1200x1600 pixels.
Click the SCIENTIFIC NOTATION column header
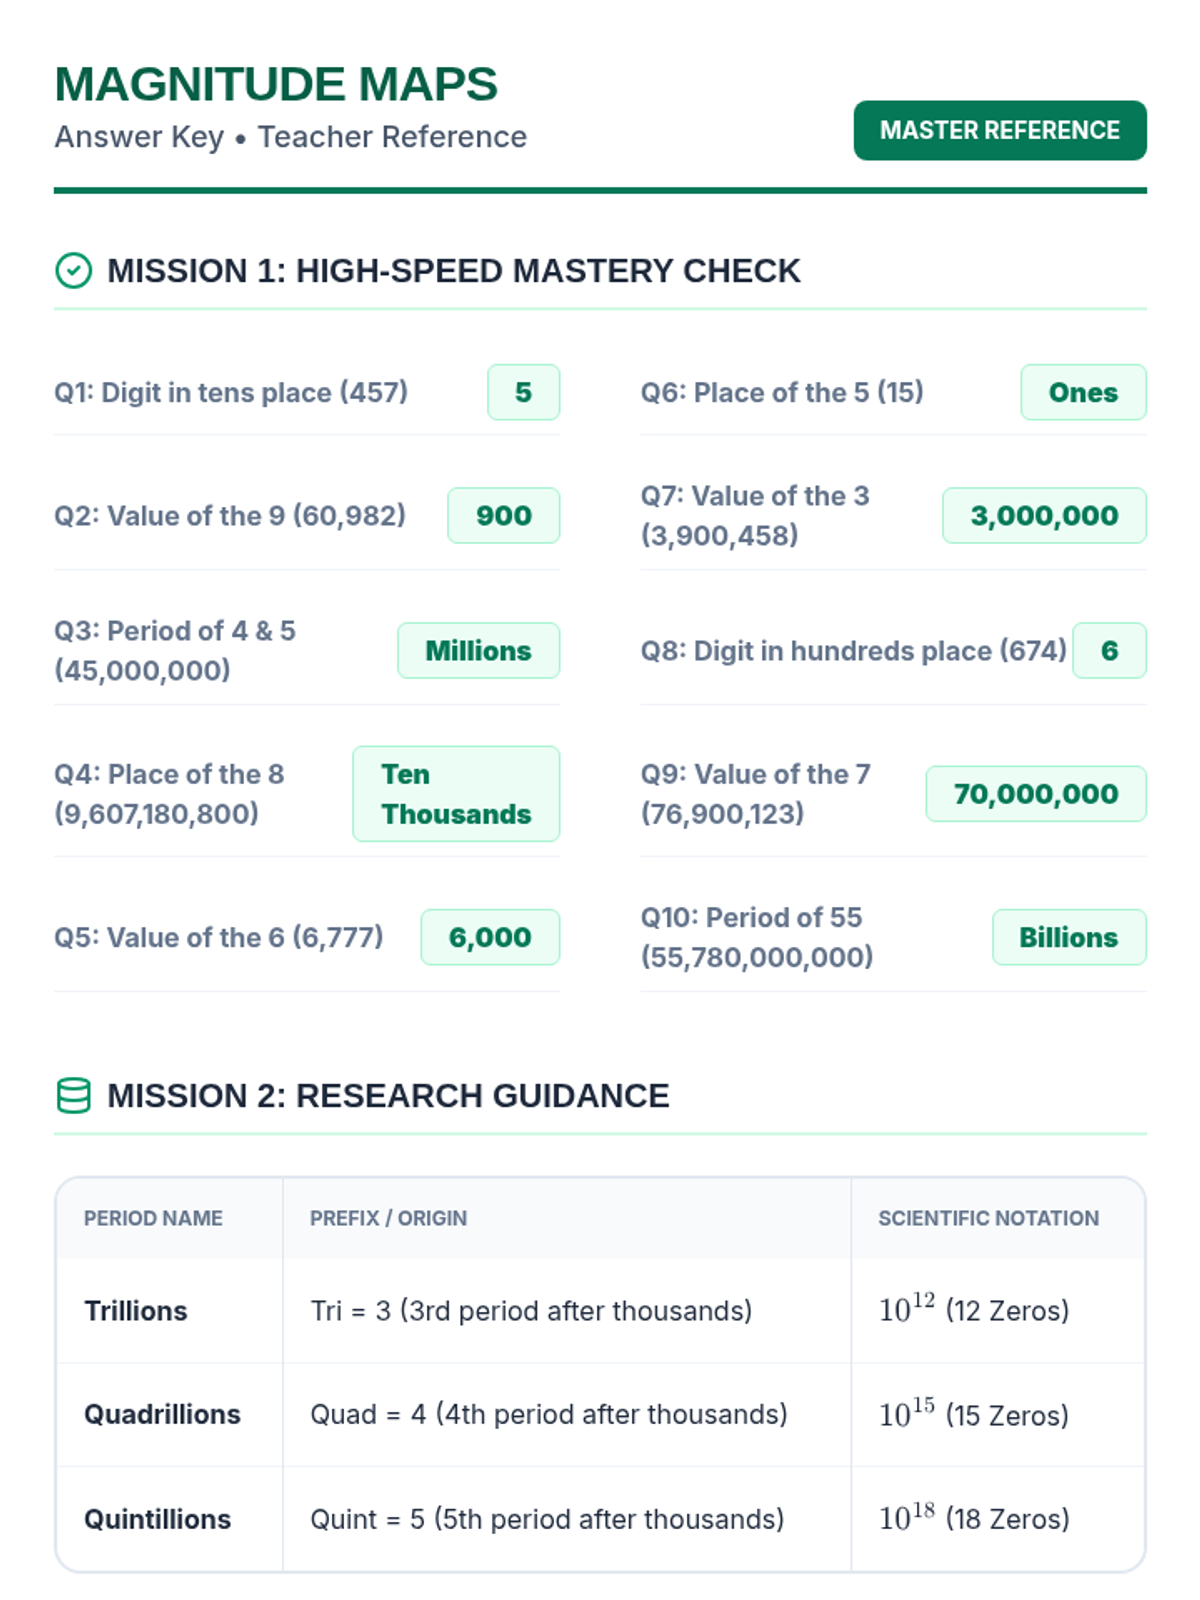[x=988, y=1218]
